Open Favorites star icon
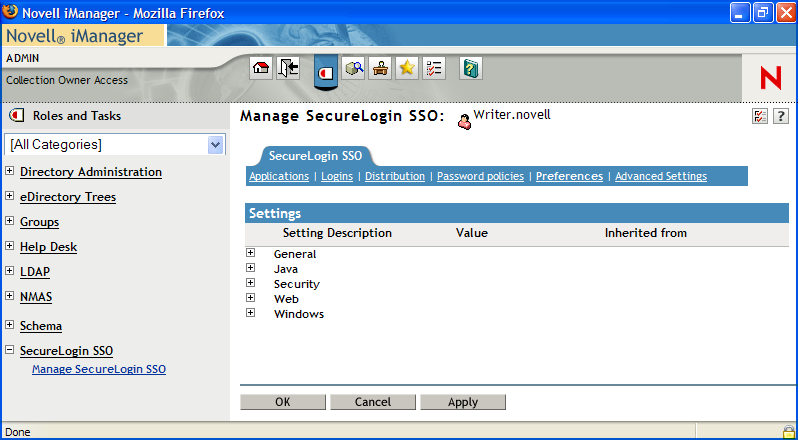798x440 pixels. point(407,68)
